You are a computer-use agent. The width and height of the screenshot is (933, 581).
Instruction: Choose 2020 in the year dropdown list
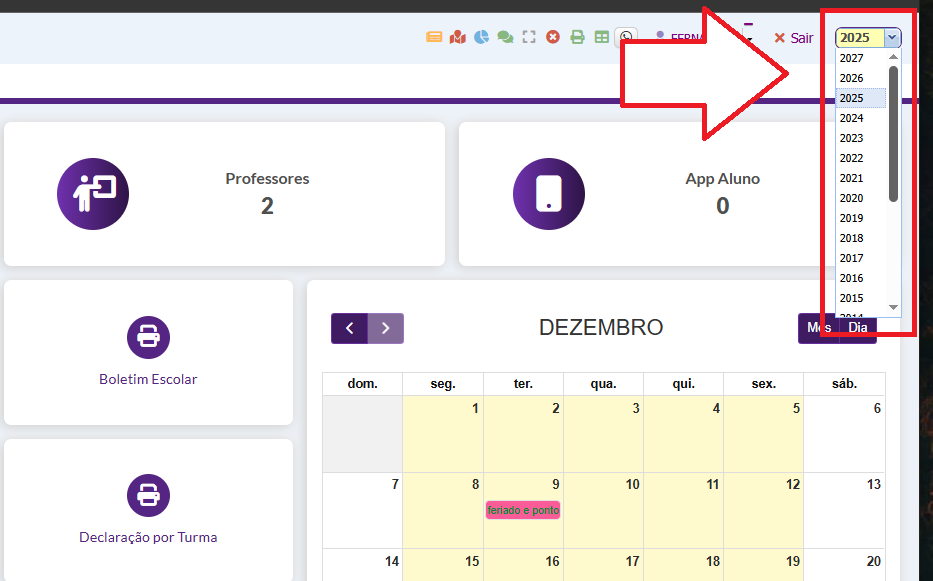point(852,198)
